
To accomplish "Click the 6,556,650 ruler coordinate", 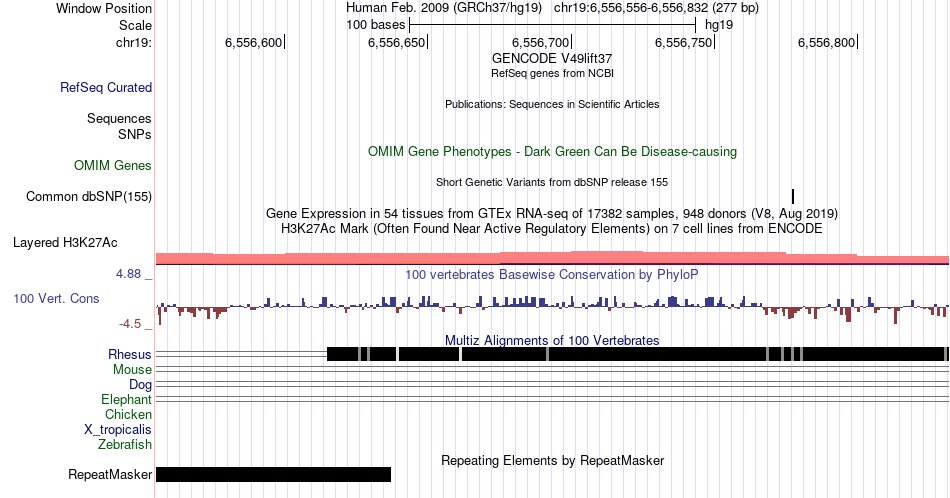I will (x=397, y=42).
